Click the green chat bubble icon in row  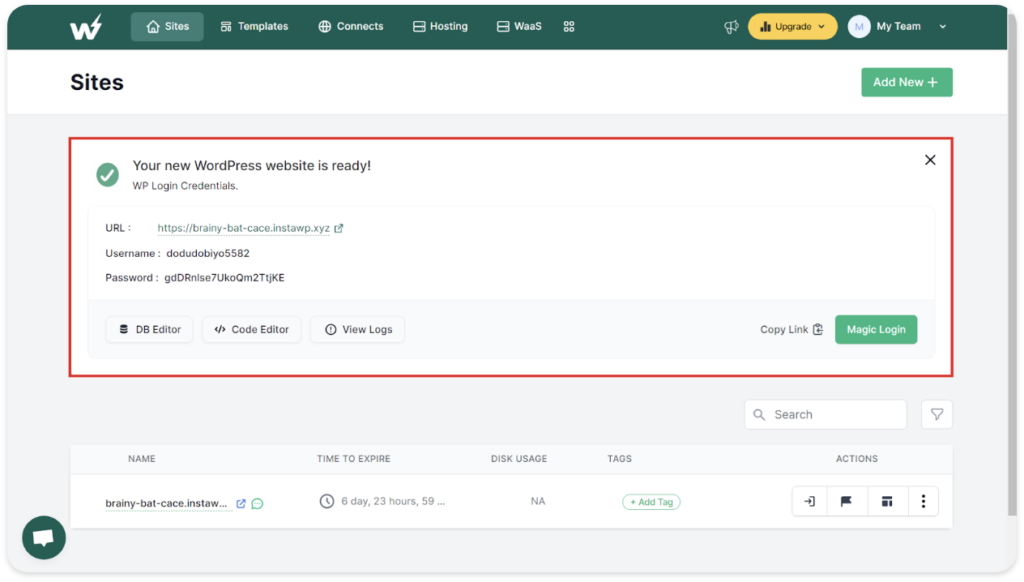click(x=257, y=504)
